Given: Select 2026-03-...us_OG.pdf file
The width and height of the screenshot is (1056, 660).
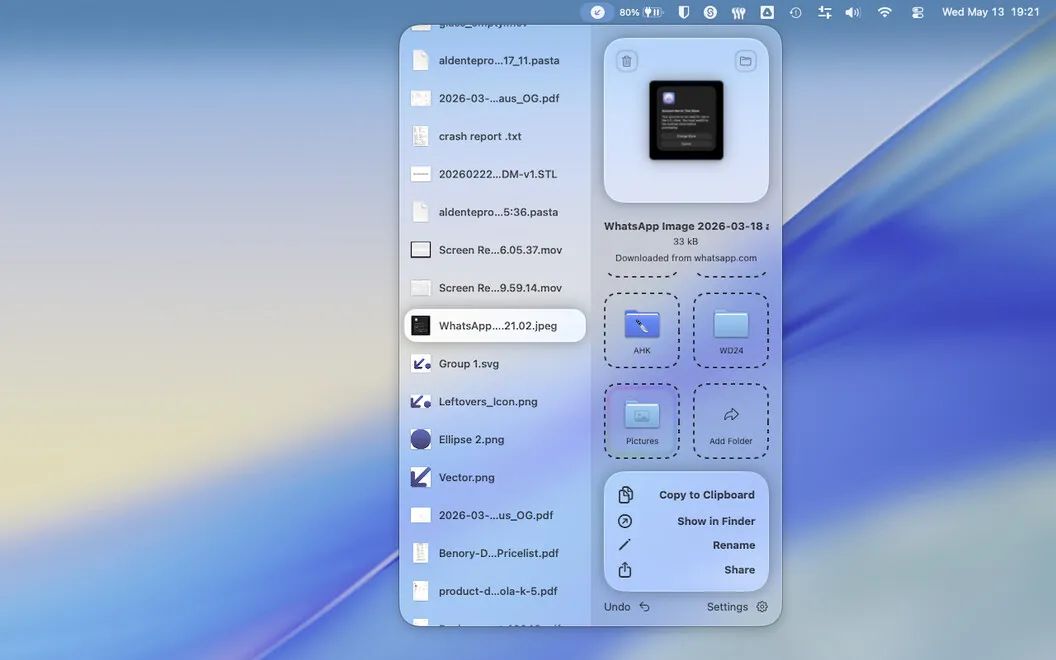Looking at the screenshot, I should [x=495, y=515].
